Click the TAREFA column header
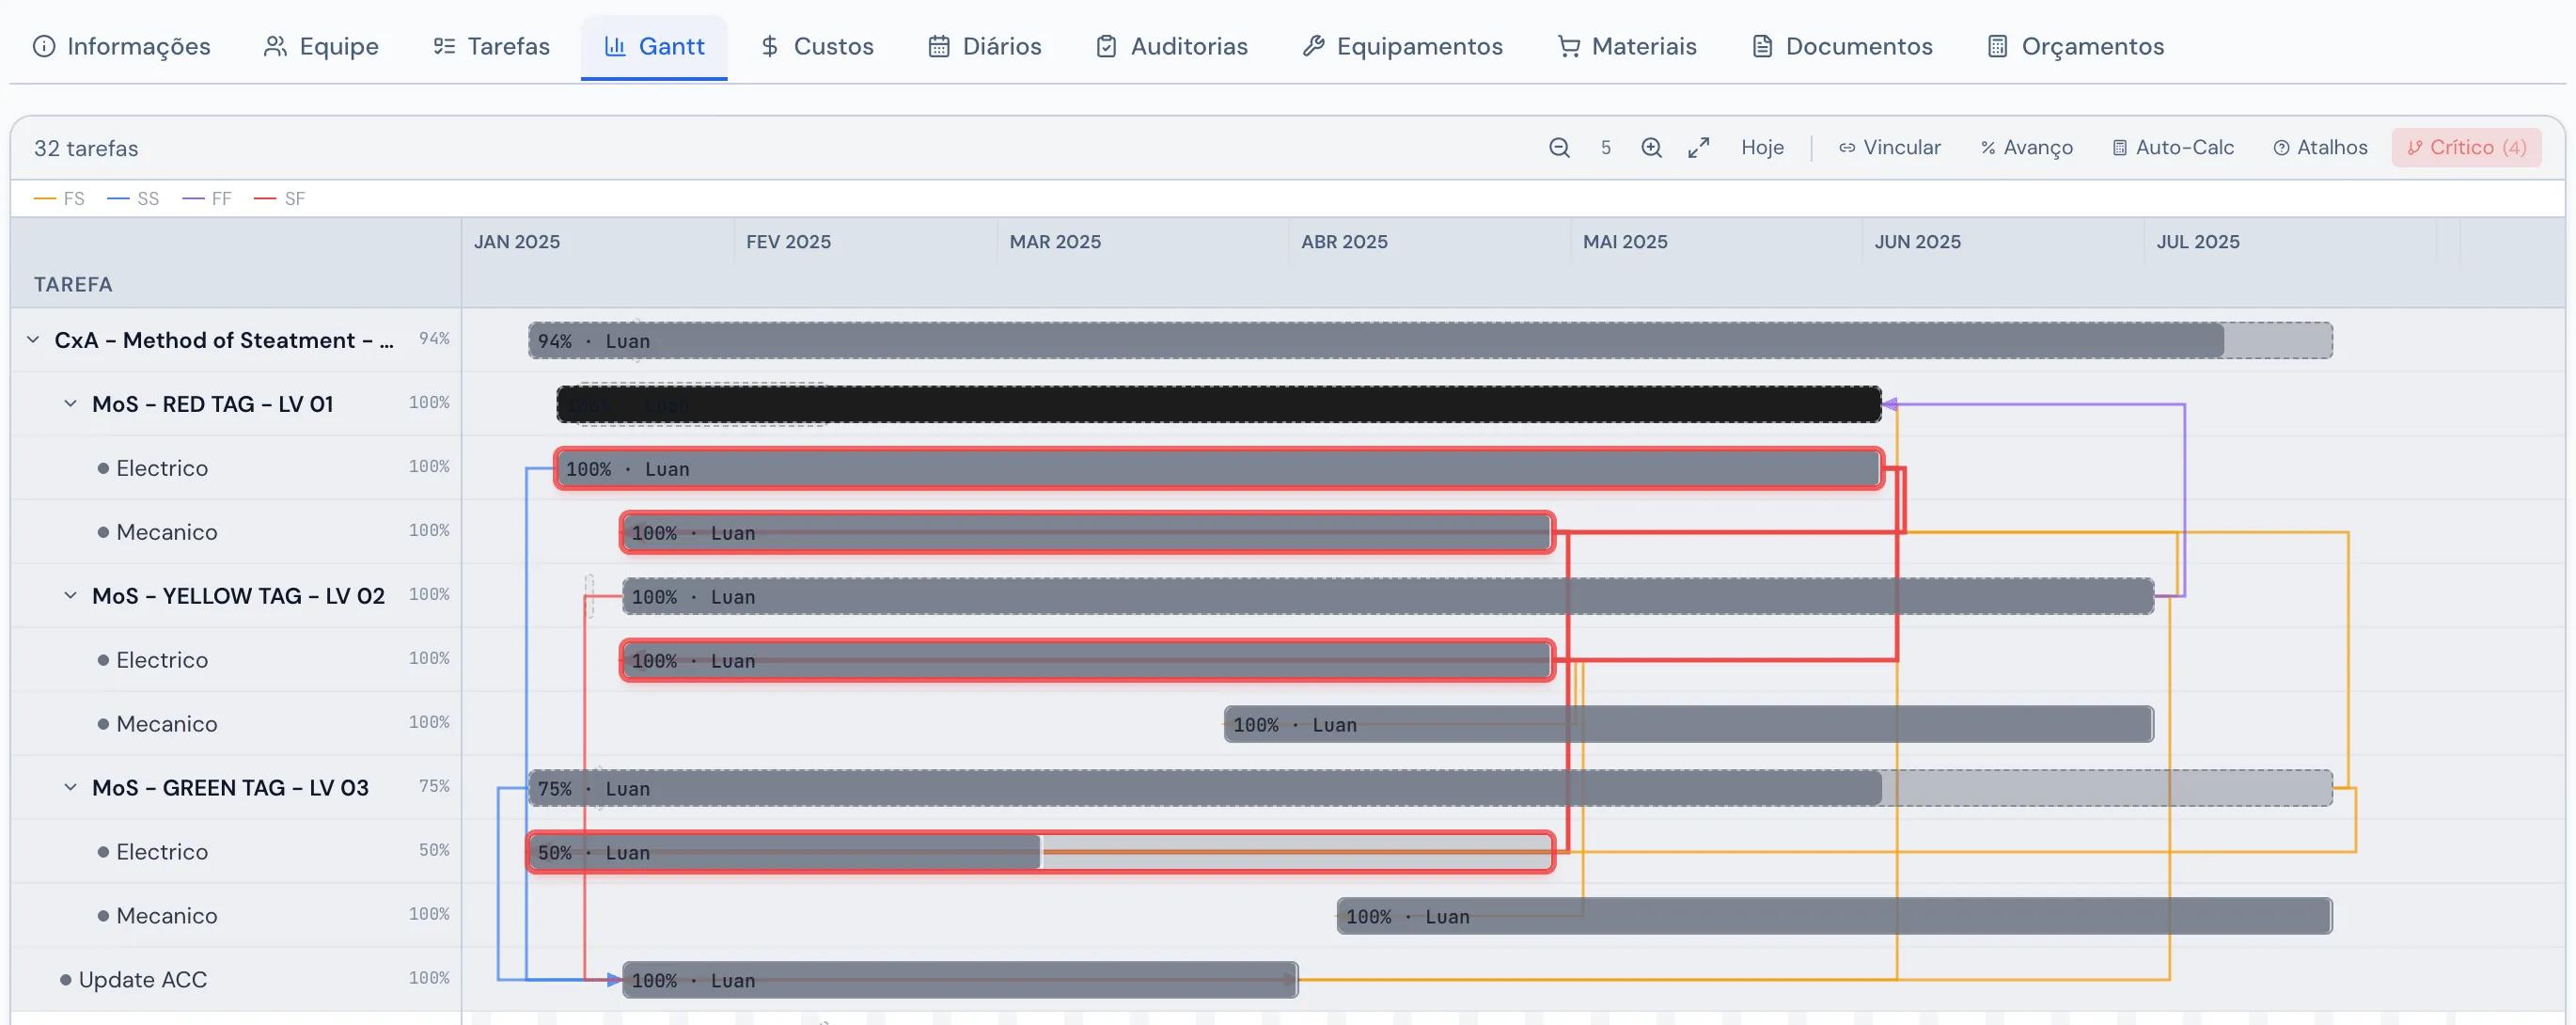The height and width of the screenshot is (1025, 2576). [x=73, y=284]
